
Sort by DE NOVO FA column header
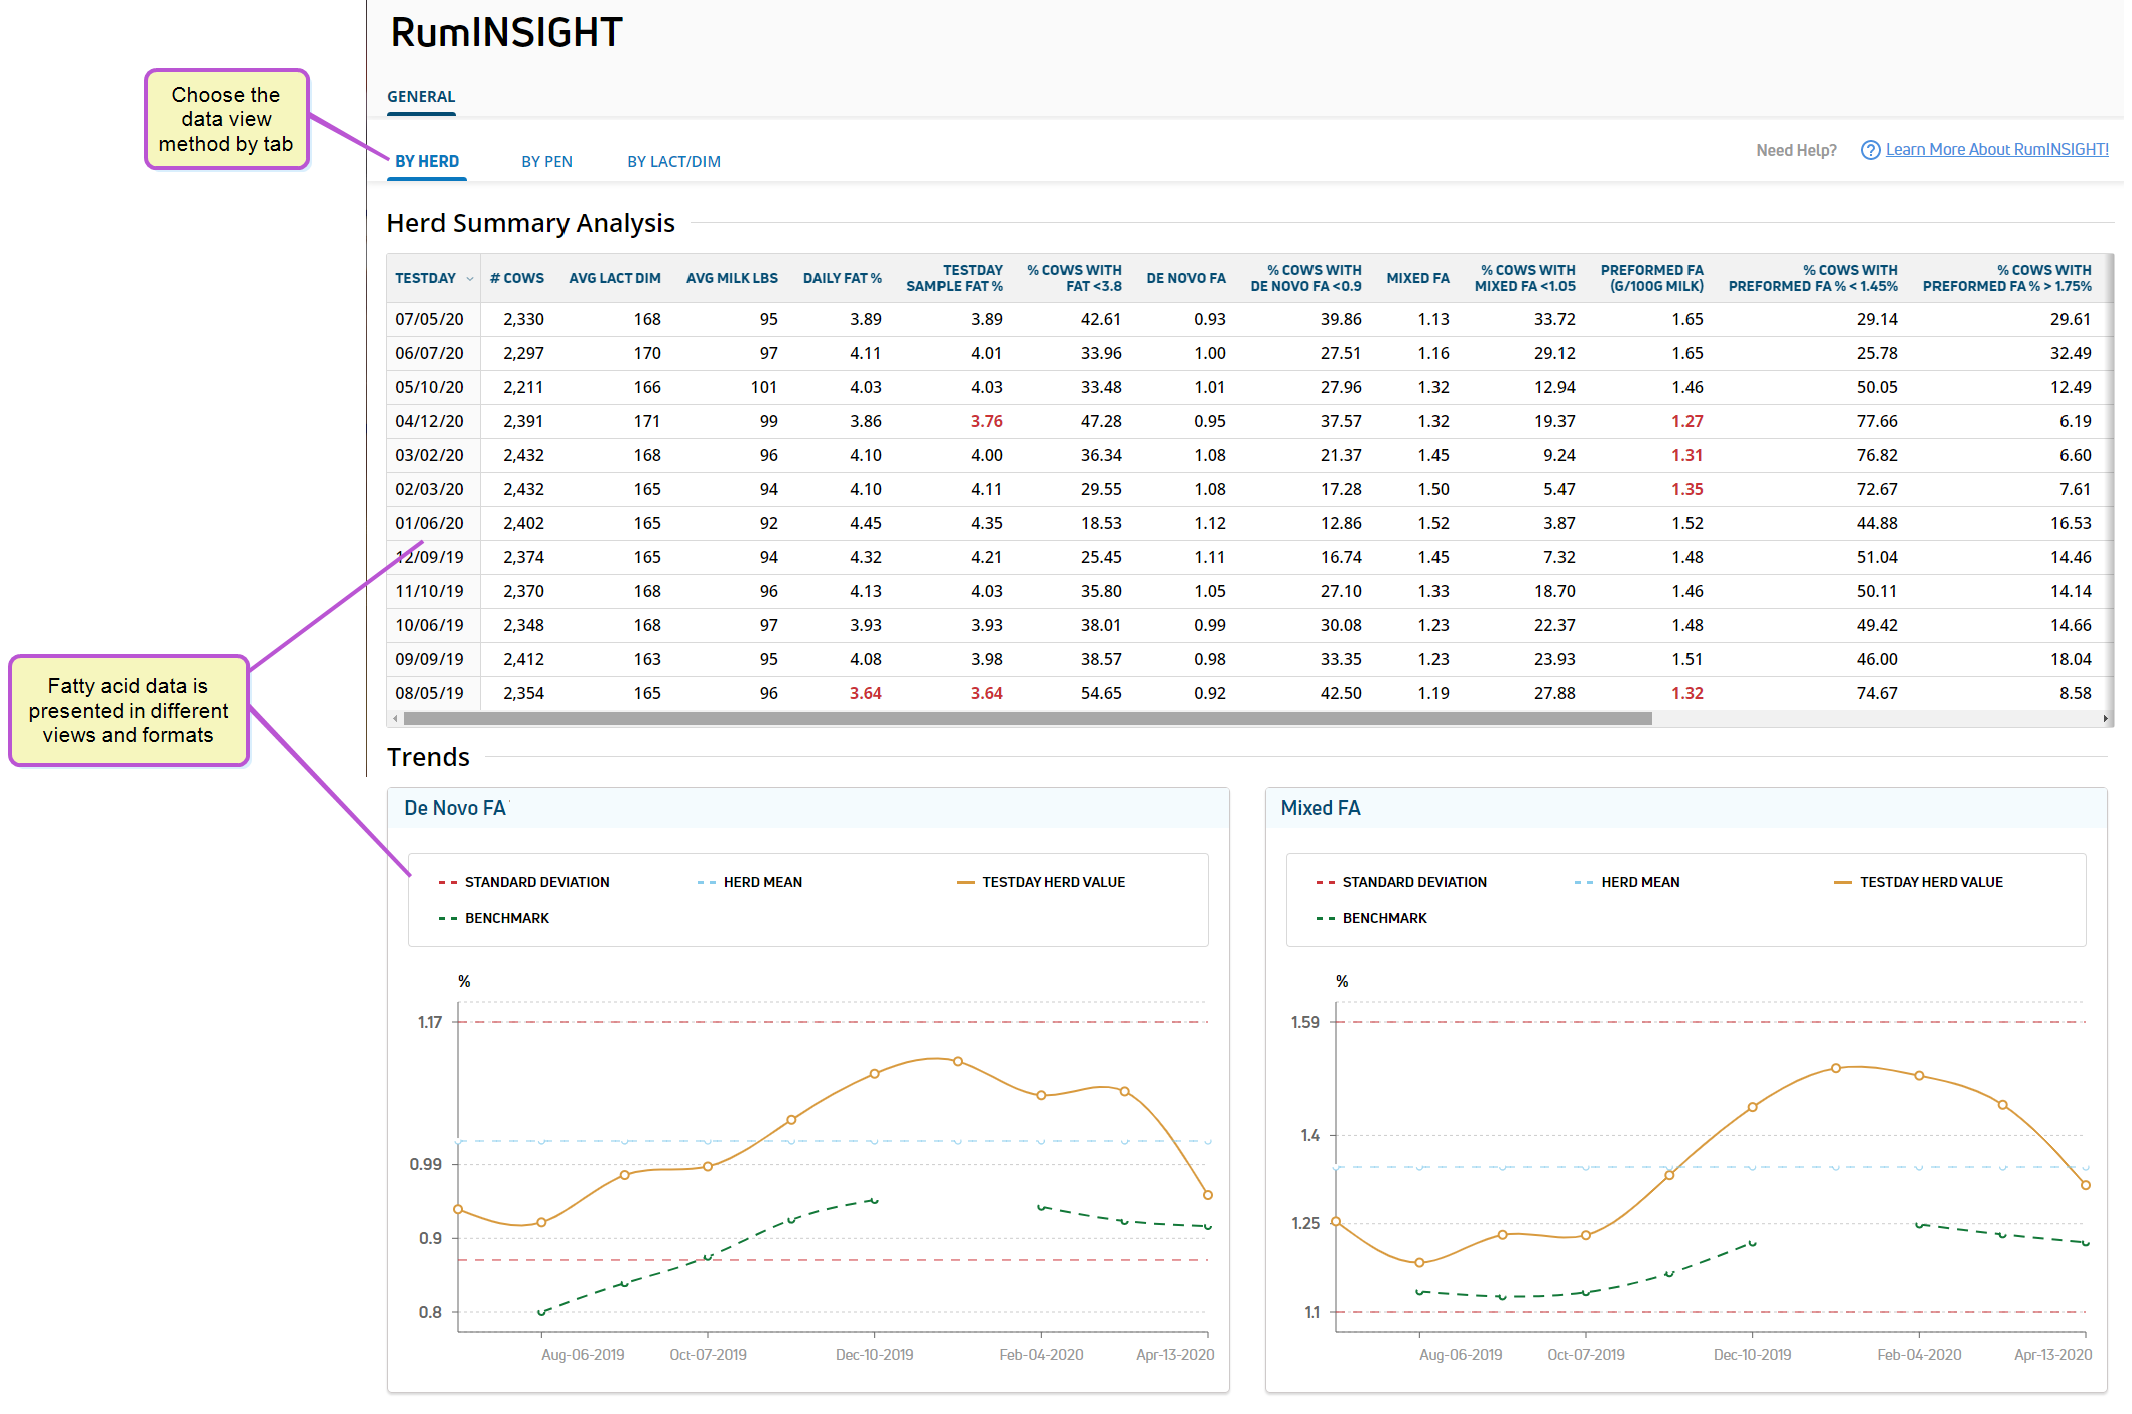(x=1186, y=278)
